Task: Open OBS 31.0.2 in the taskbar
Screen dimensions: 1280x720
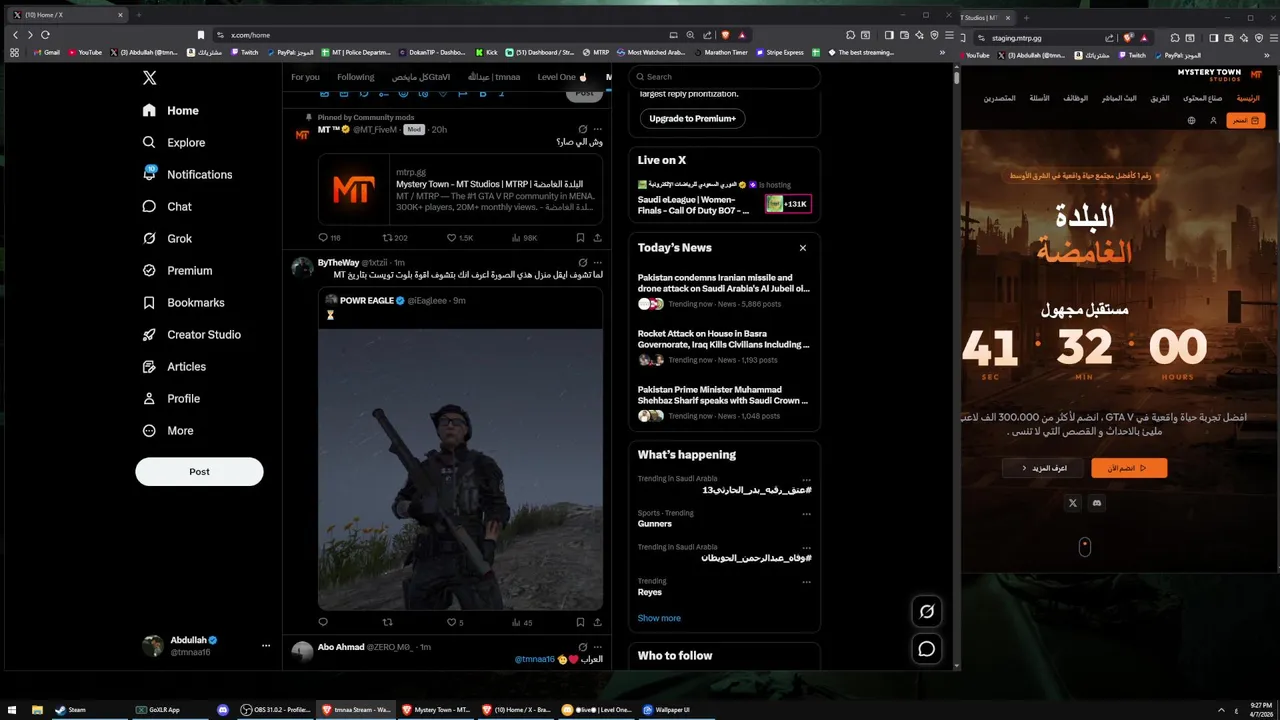Action: click(x=277, y=710)
